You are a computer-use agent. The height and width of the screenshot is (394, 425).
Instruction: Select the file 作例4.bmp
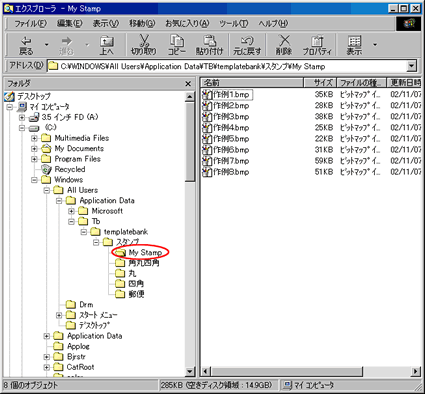(x=231, y=128)
